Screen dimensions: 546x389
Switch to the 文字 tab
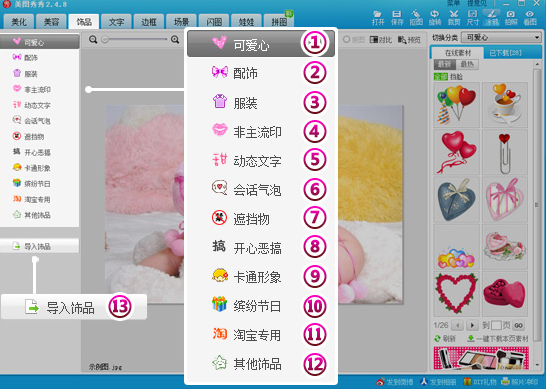pyautogui.click(x=116, y=22)
